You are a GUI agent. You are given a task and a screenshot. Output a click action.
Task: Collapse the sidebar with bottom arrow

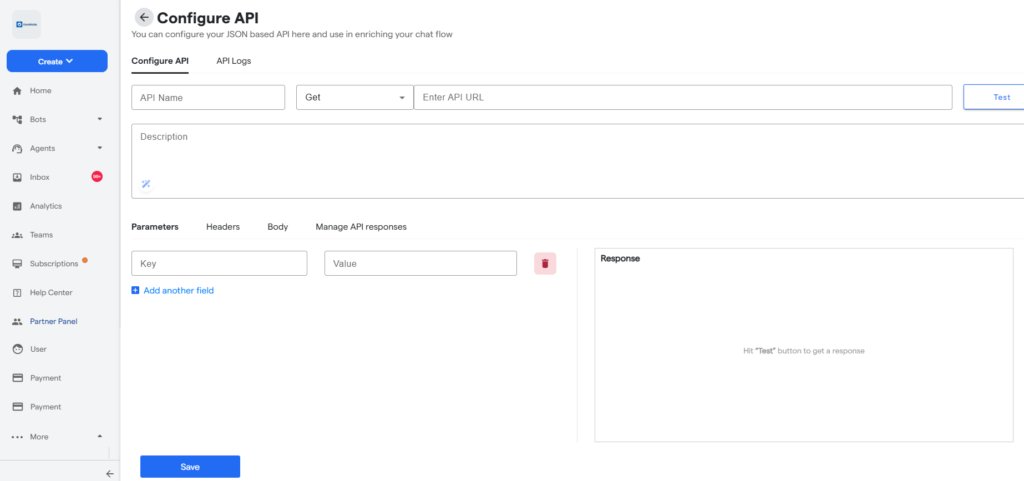pos(110,474)
